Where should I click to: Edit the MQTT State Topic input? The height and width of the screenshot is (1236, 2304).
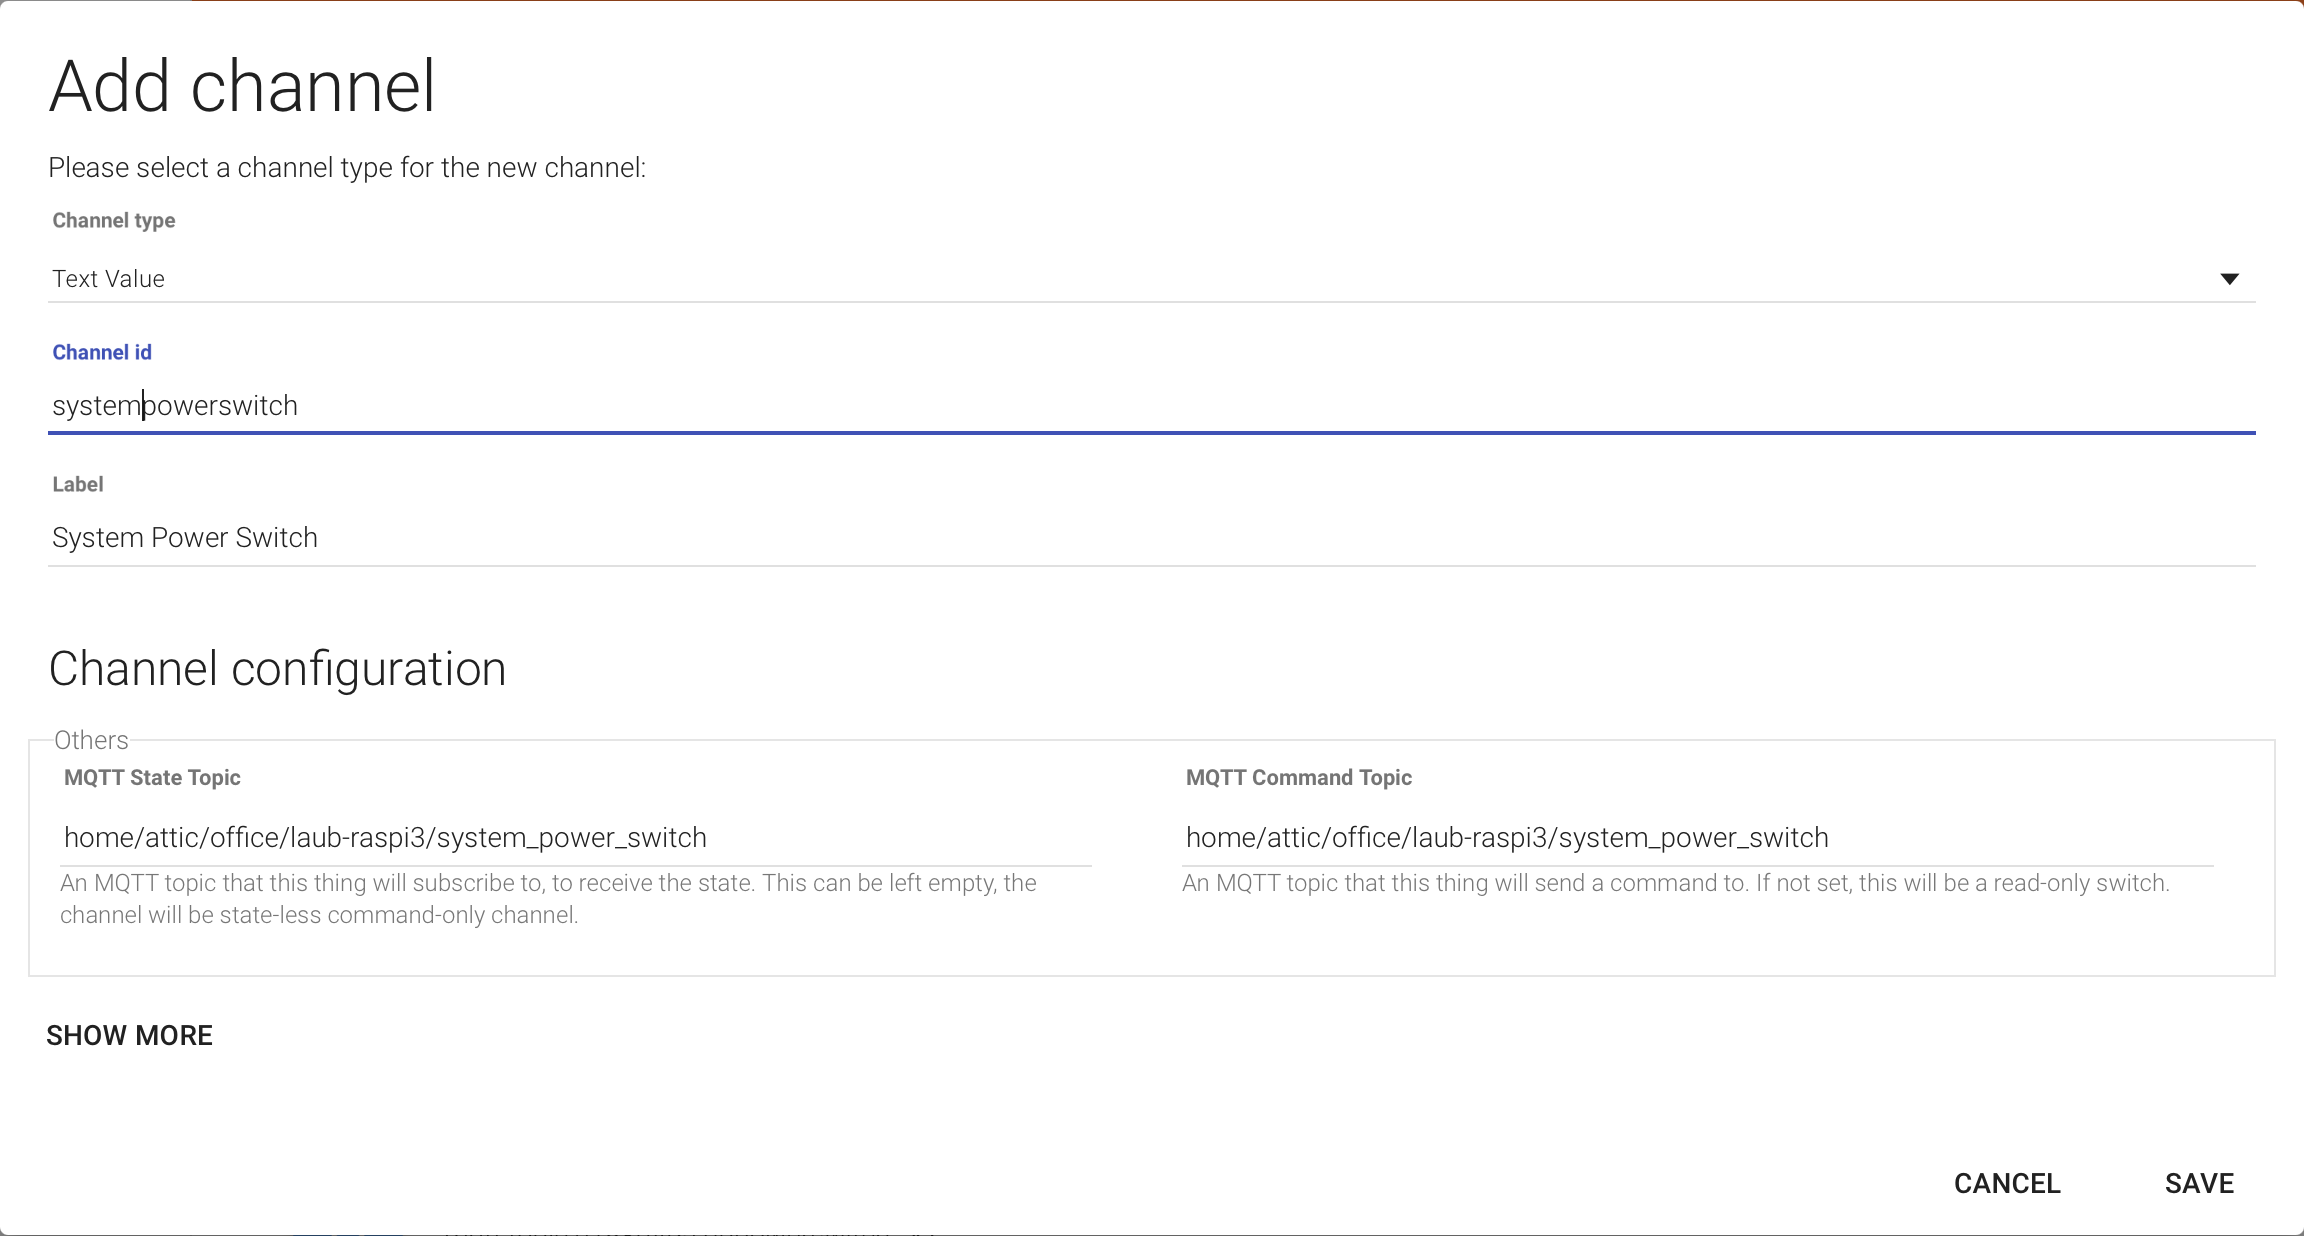[x=576, y=838]
